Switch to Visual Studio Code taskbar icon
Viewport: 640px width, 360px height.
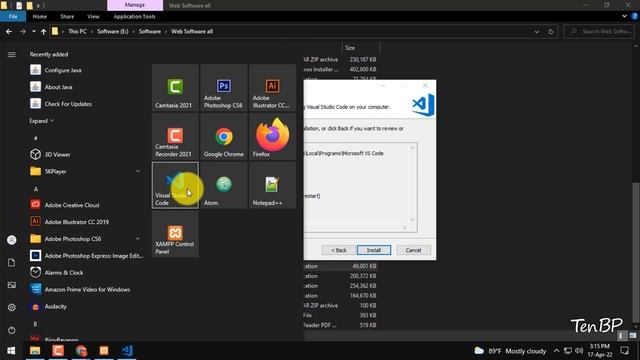[127, 351]
